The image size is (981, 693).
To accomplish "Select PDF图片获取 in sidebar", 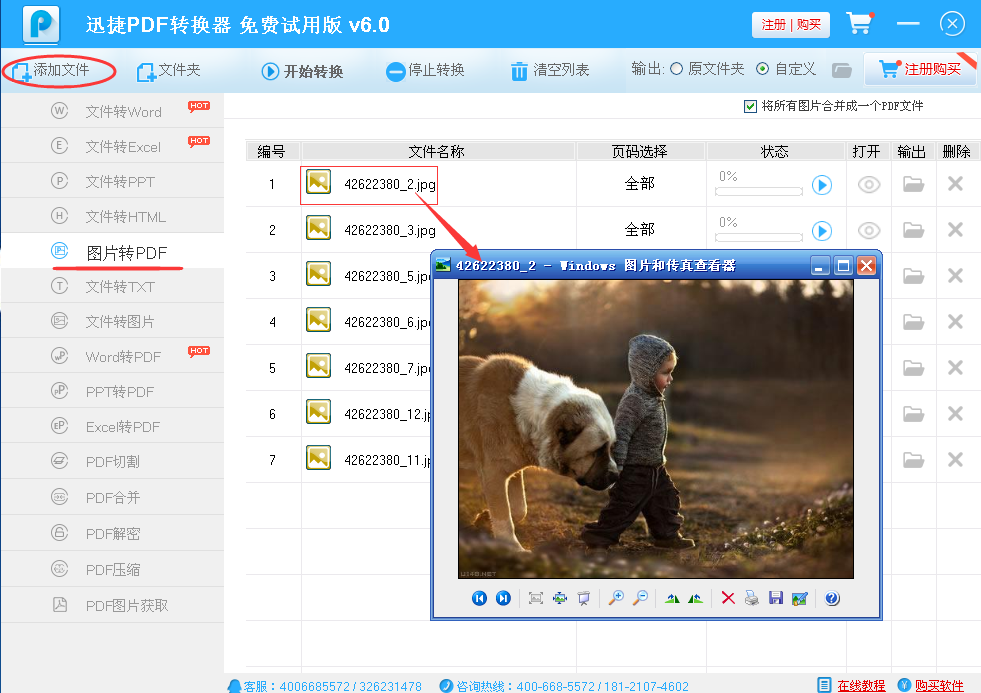I will point(113,605).
